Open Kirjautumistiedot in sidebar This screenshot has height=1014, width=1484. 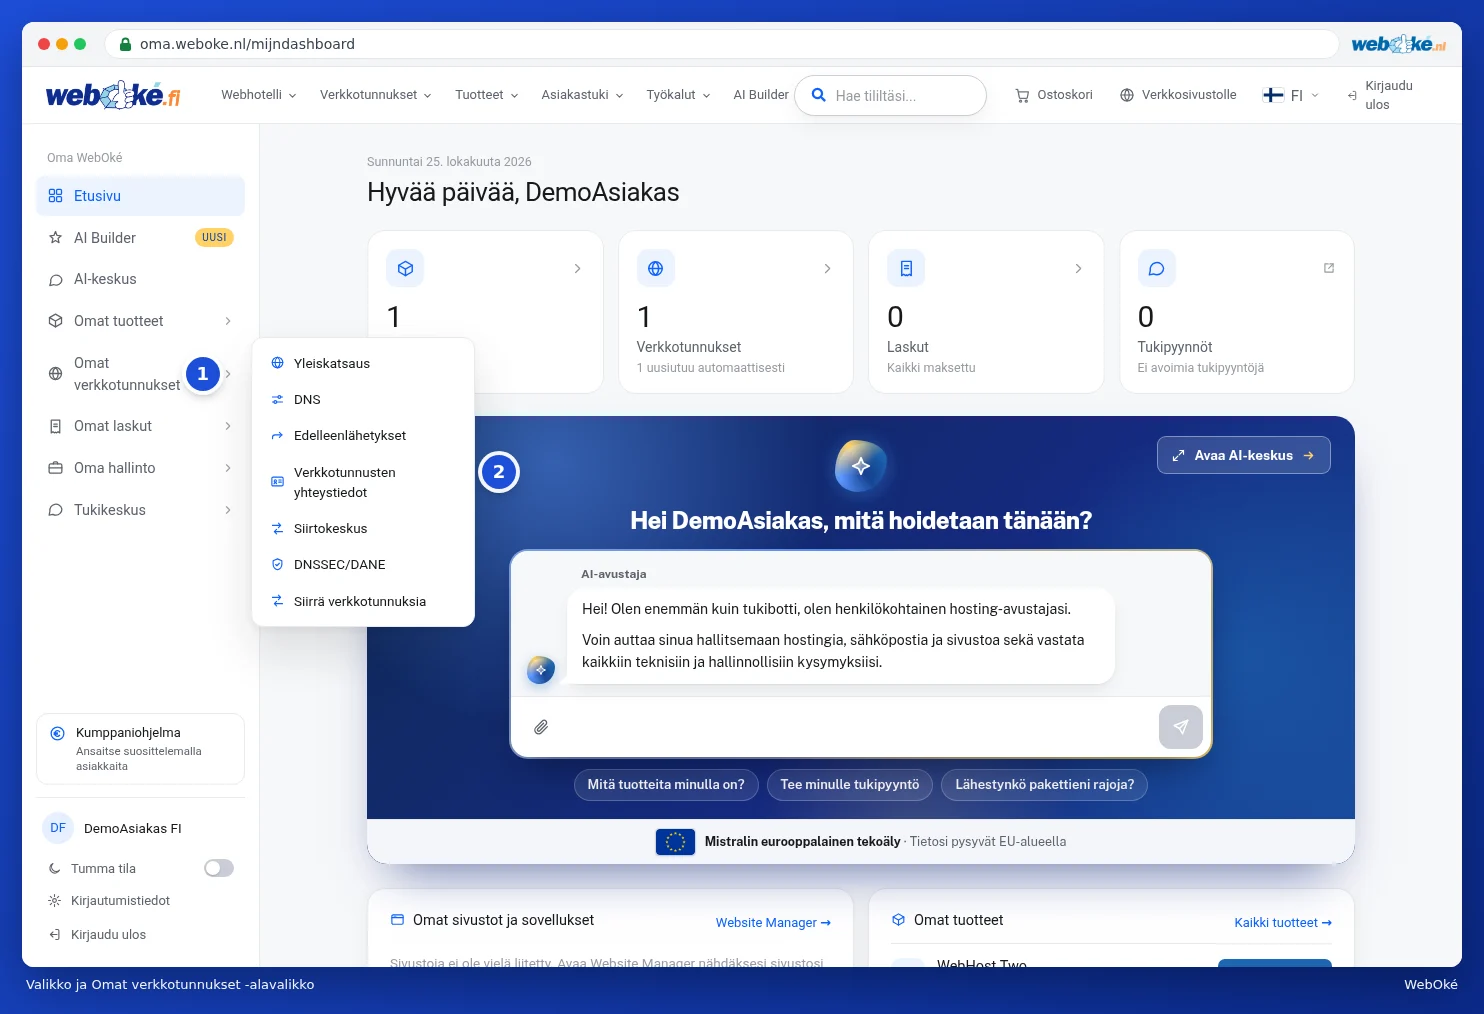coord(109,901)
